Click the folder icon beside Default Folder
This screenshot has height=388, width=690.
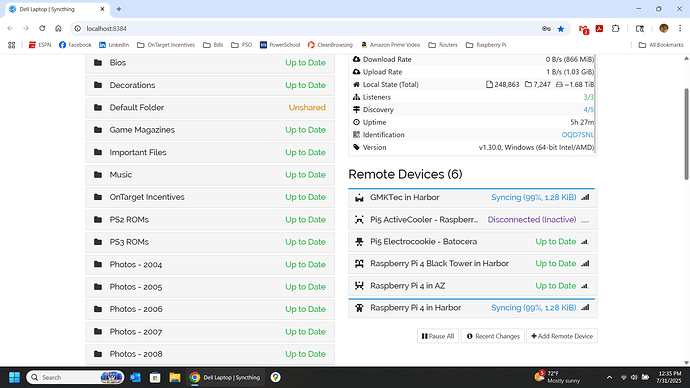(x=98, y=107)
